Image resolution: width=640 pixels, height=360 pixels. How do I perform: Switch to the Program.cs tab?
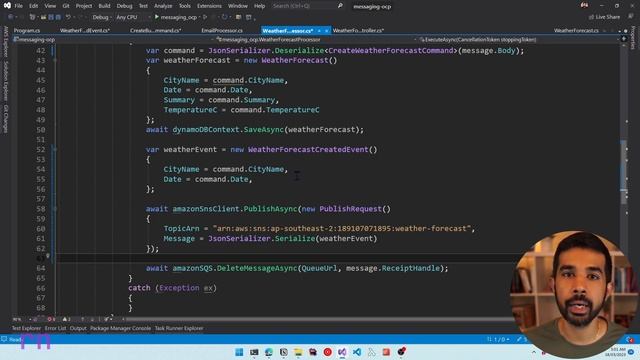(27, 31)
